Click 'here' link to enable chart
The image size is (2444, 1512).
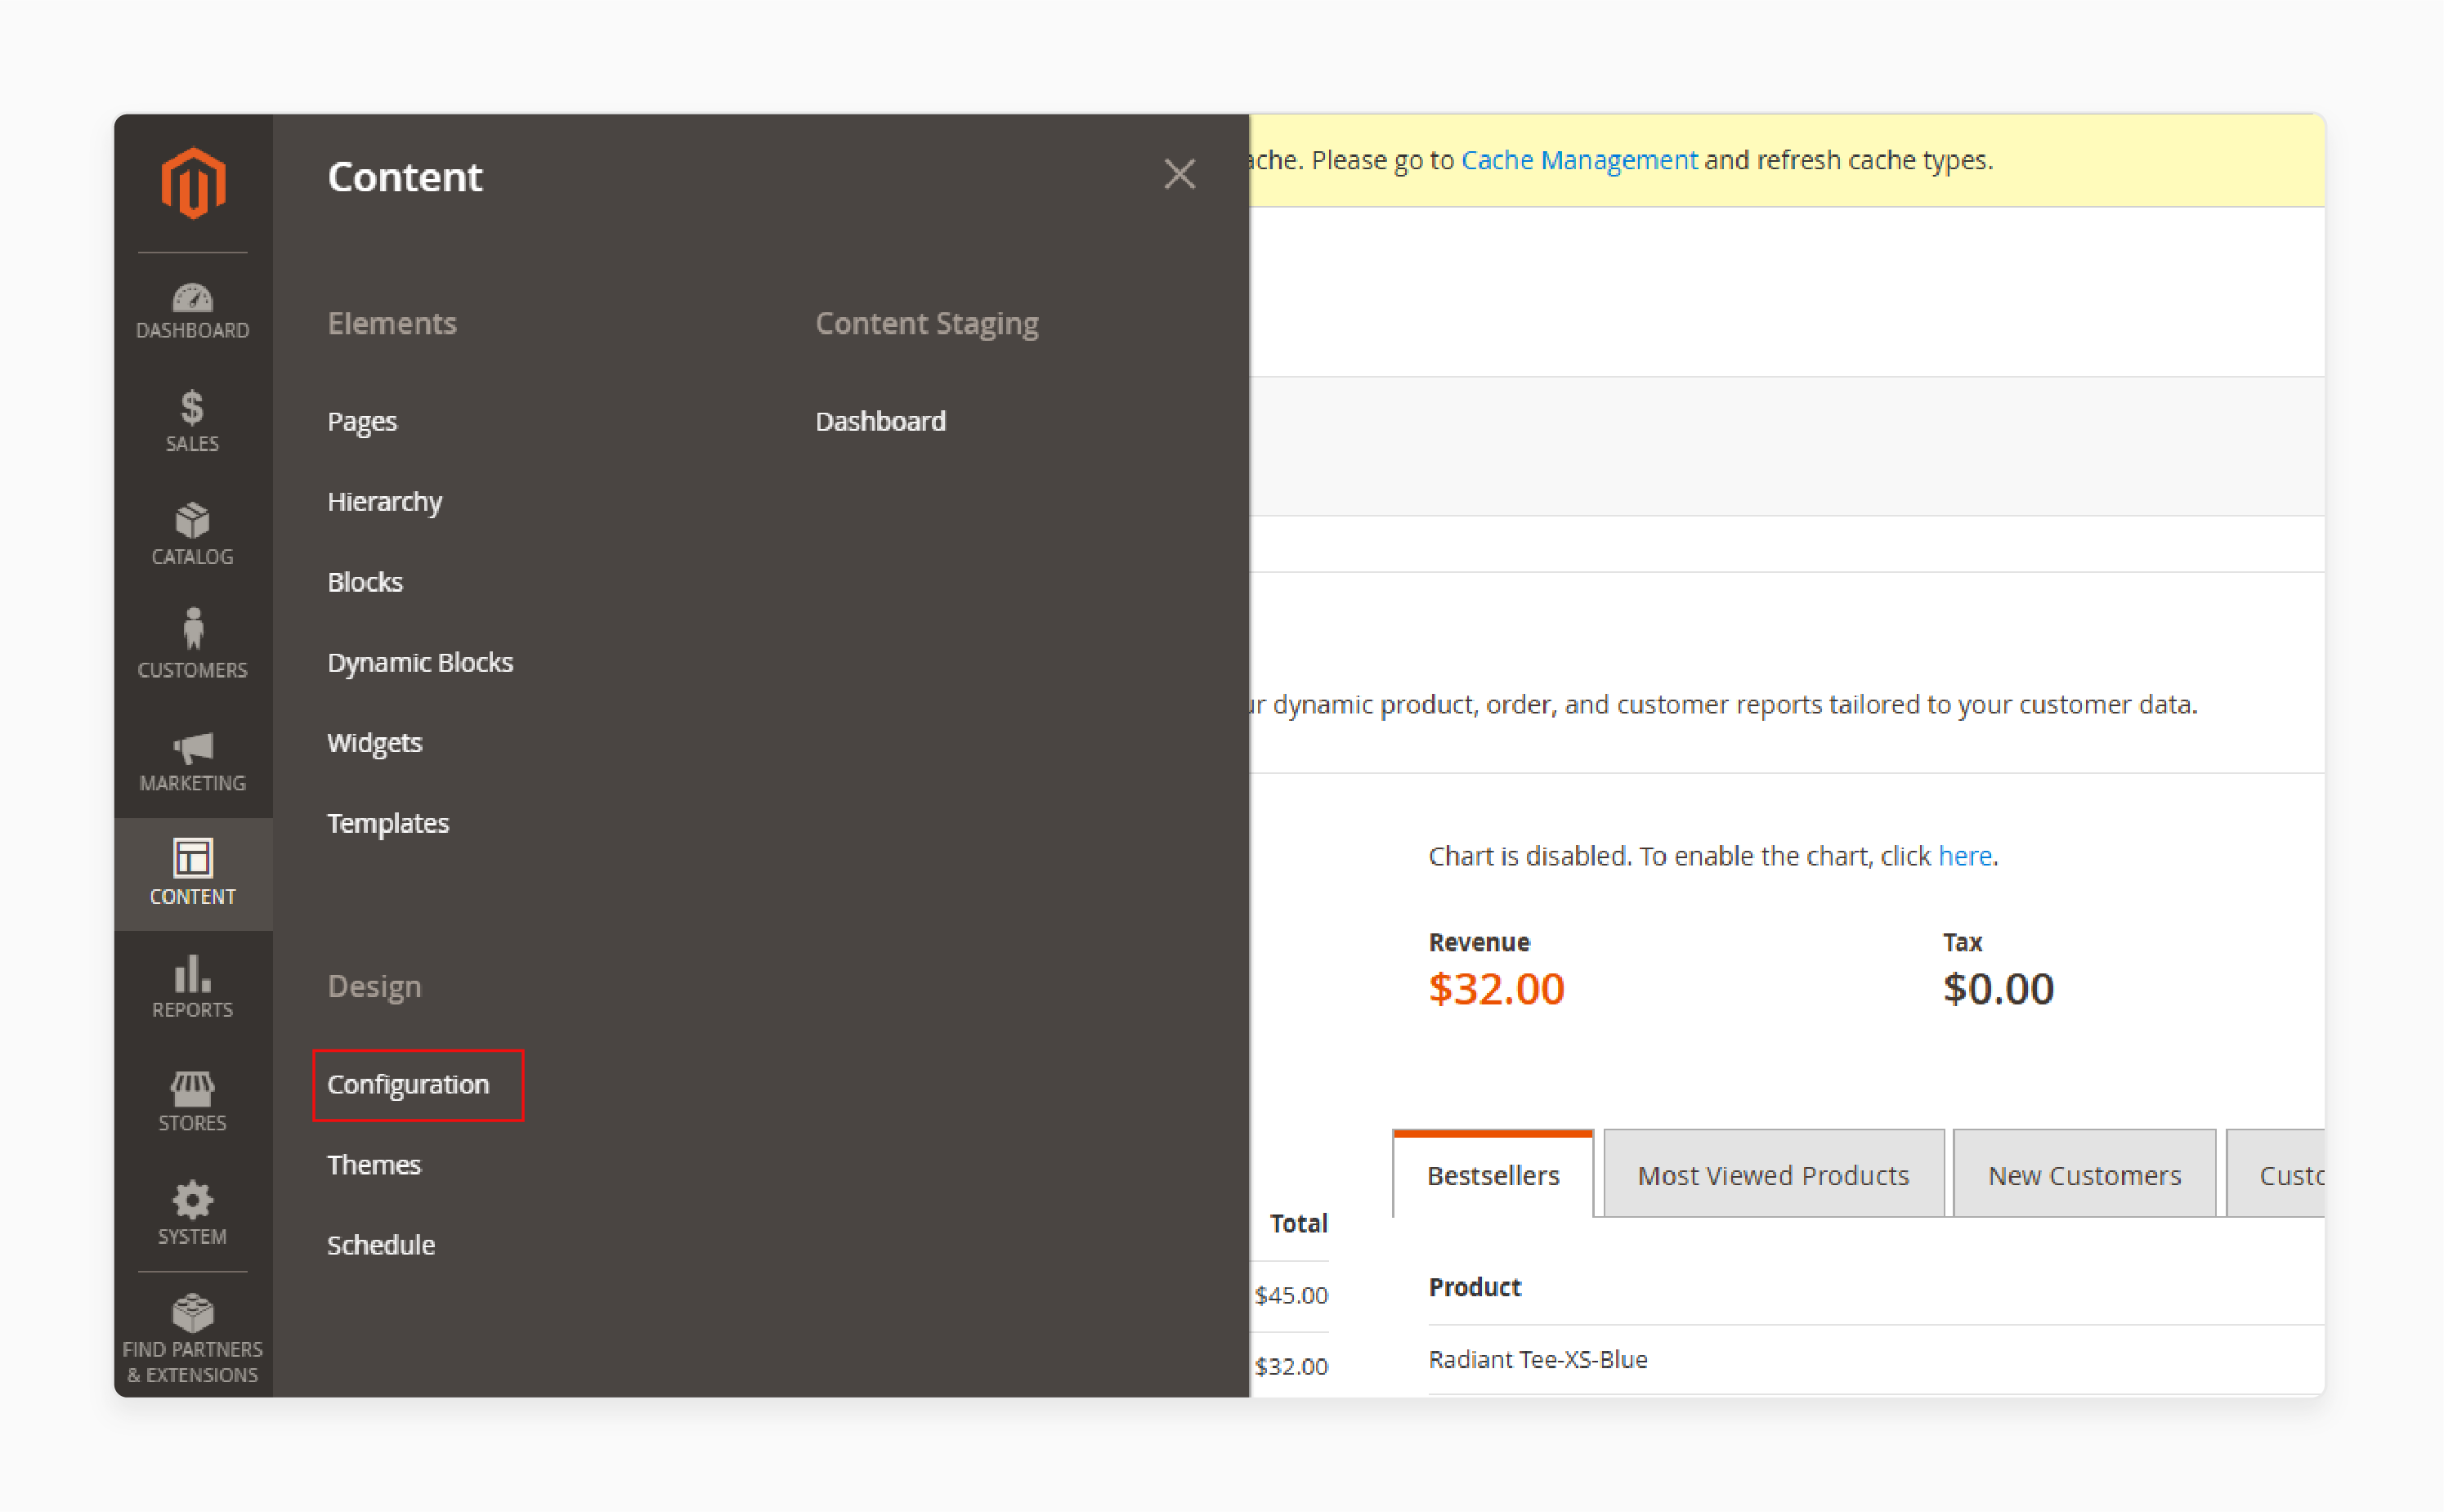point(1965,856)
